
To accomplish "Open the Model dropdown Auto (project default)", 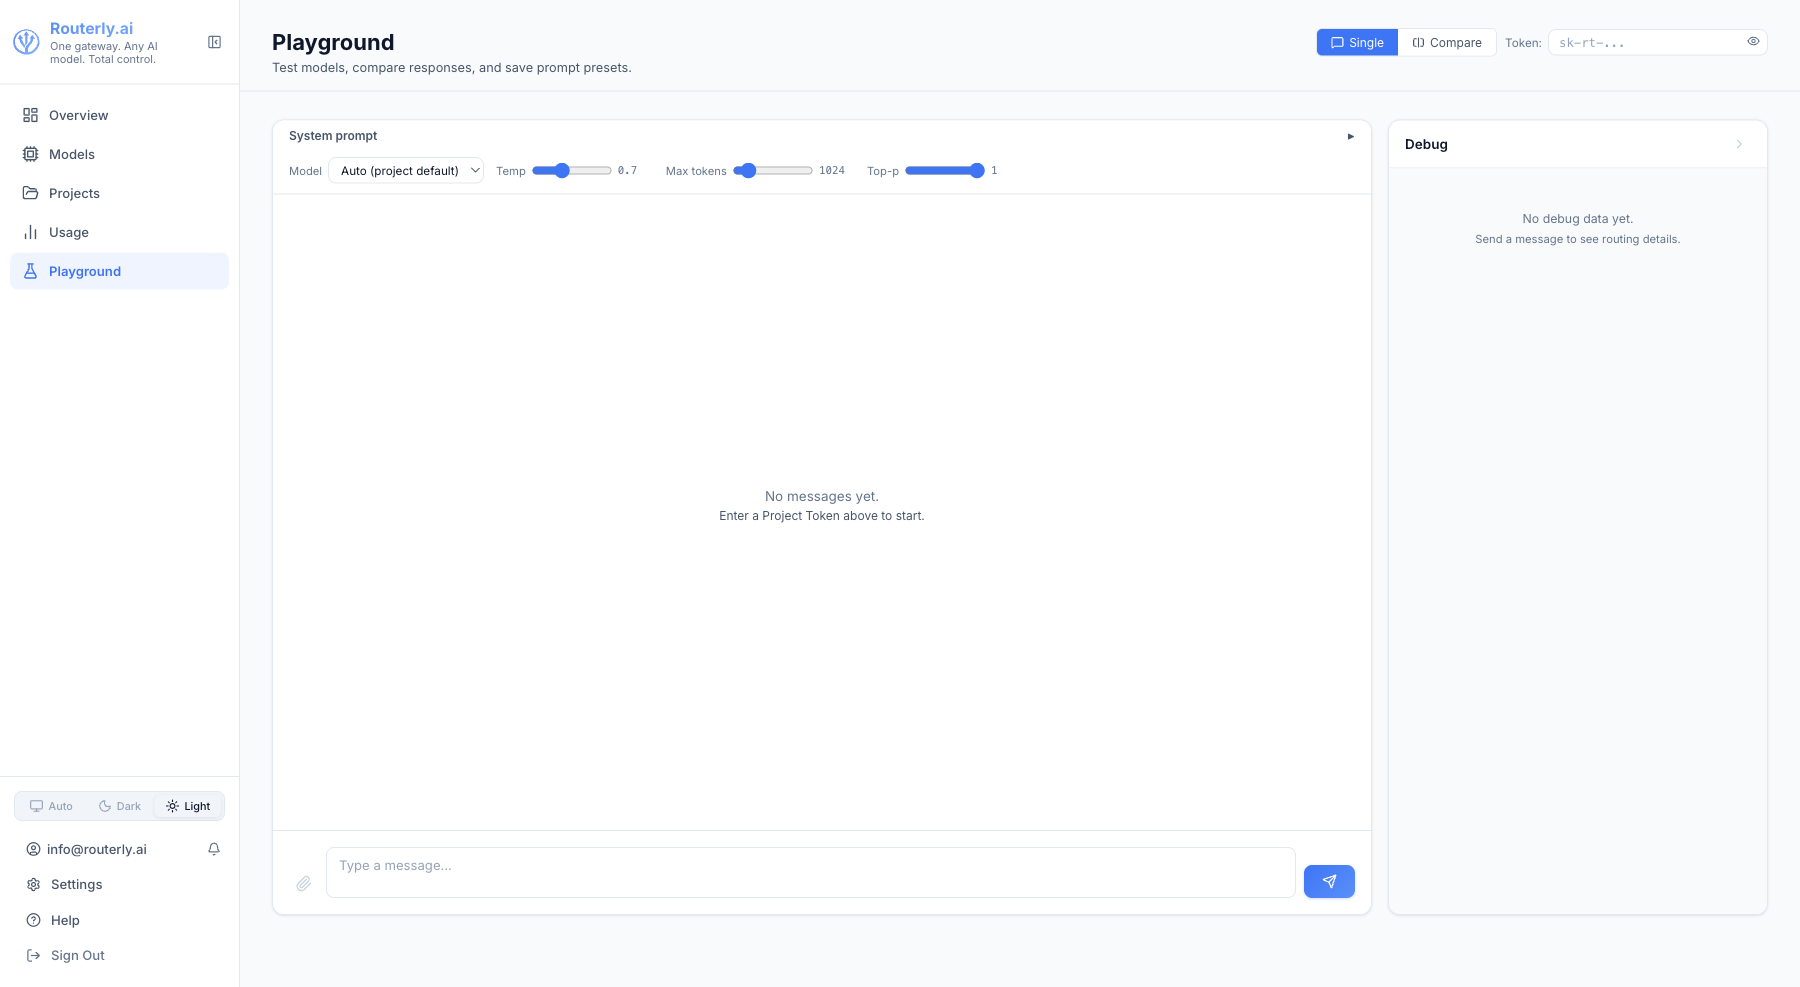I will tap(406, 171).
